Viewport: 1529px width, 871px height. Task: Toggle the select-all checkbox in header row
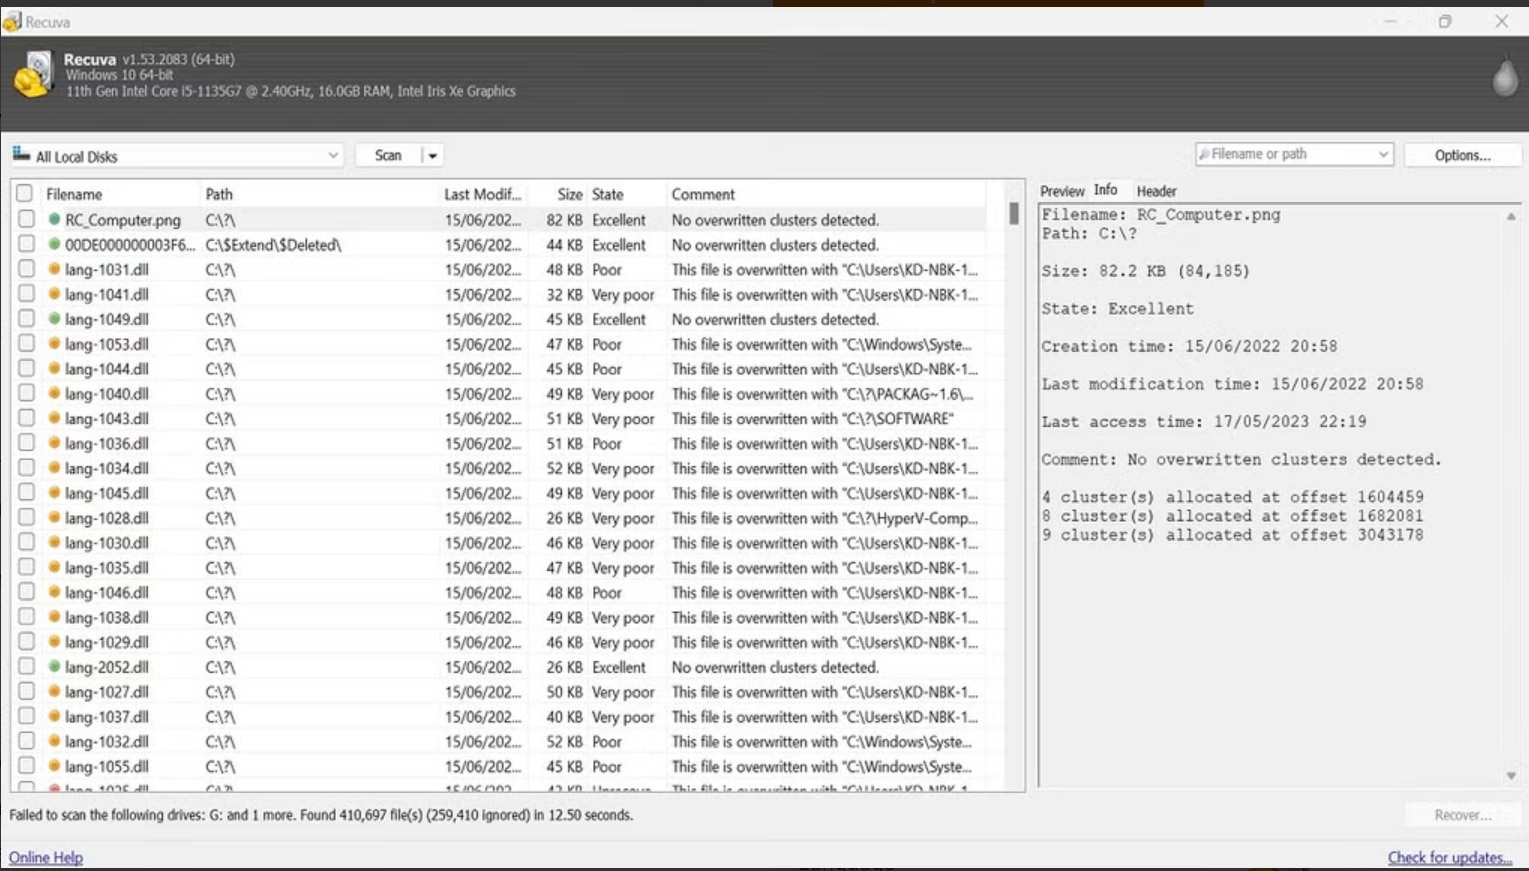point(25,194)
